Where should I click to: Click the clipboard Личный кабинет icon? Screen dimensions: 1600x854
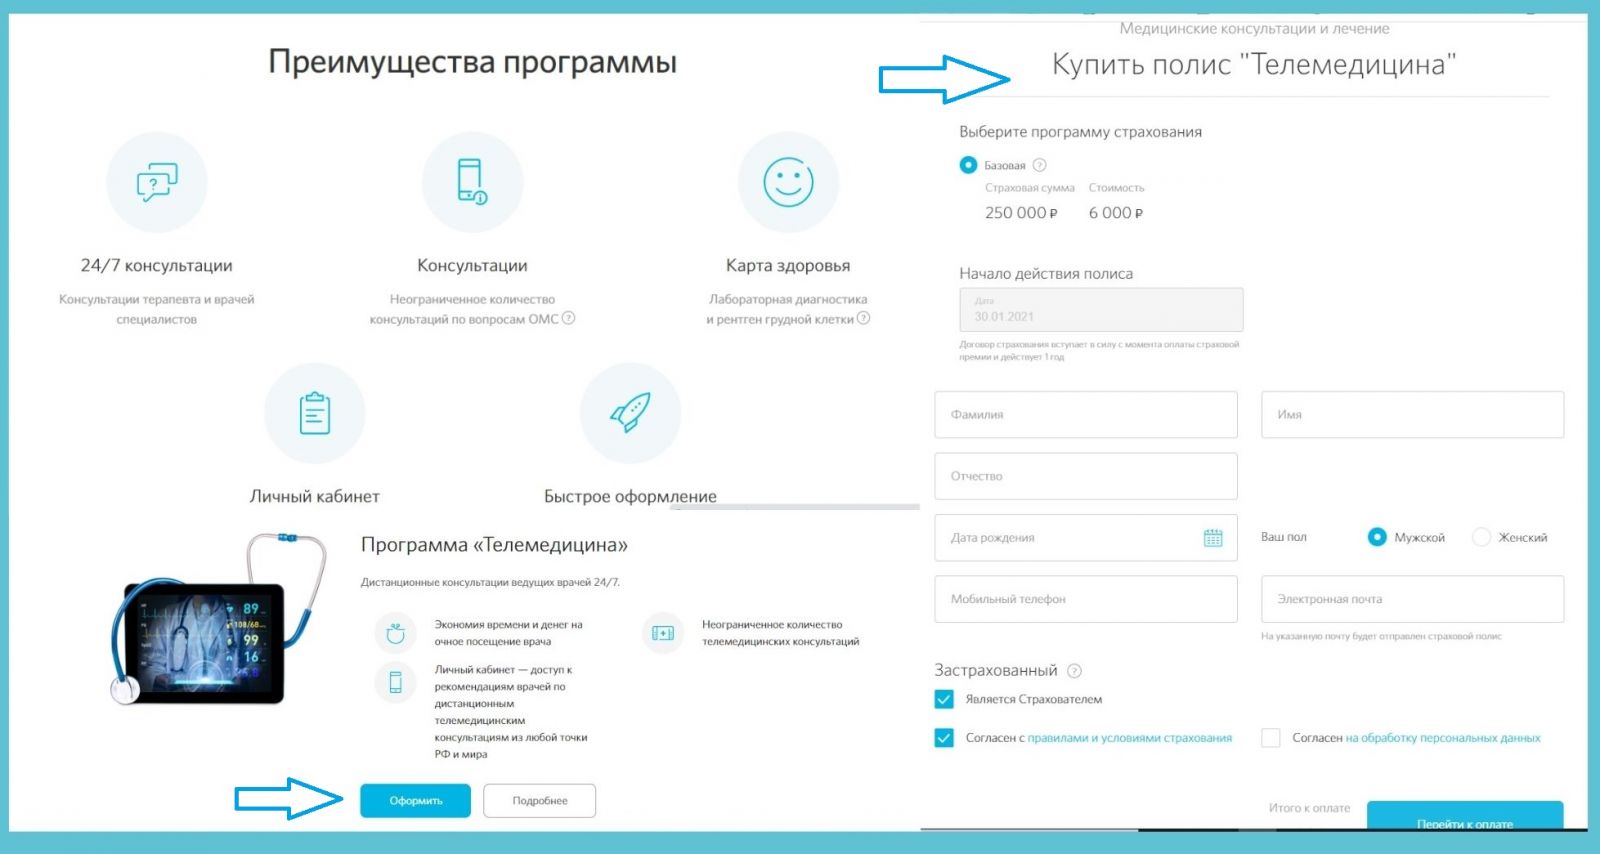tap(315, 413)
